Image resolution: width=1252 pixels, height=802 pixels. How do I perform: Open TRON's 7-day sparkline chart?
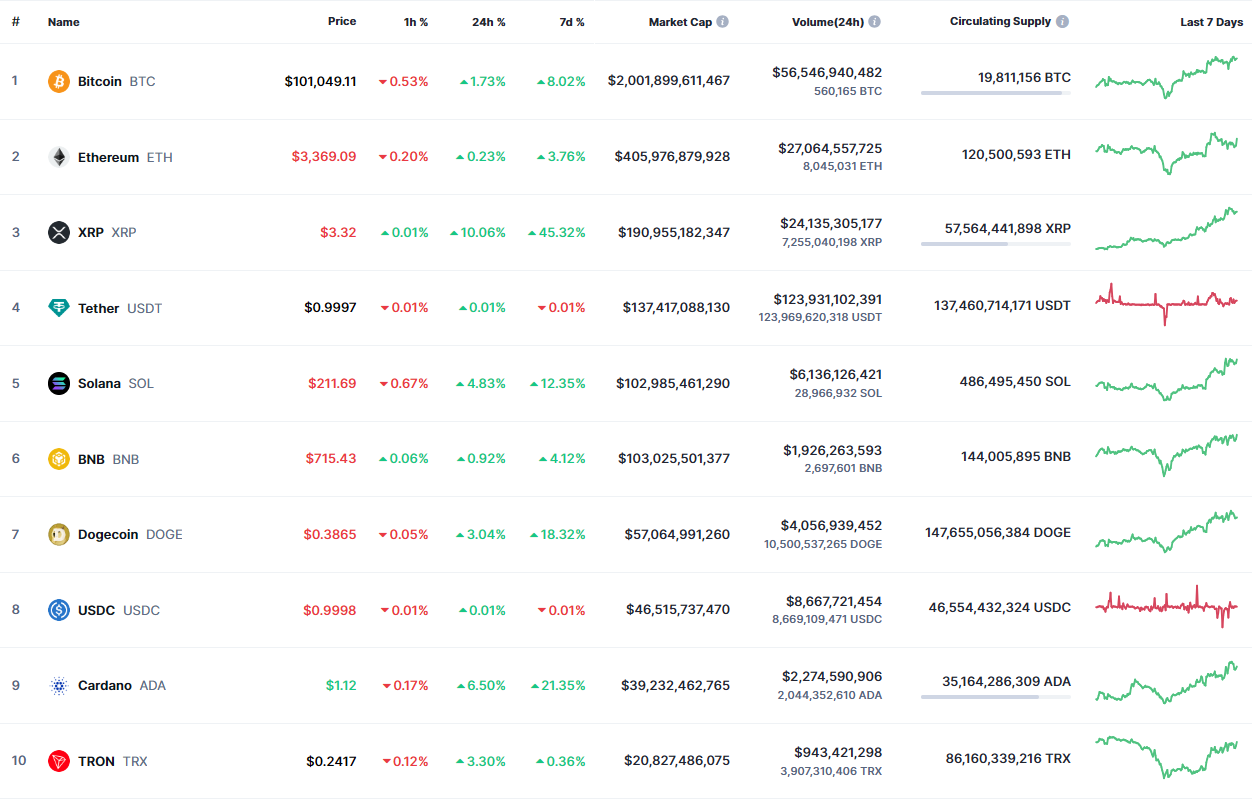point(1166,757)
